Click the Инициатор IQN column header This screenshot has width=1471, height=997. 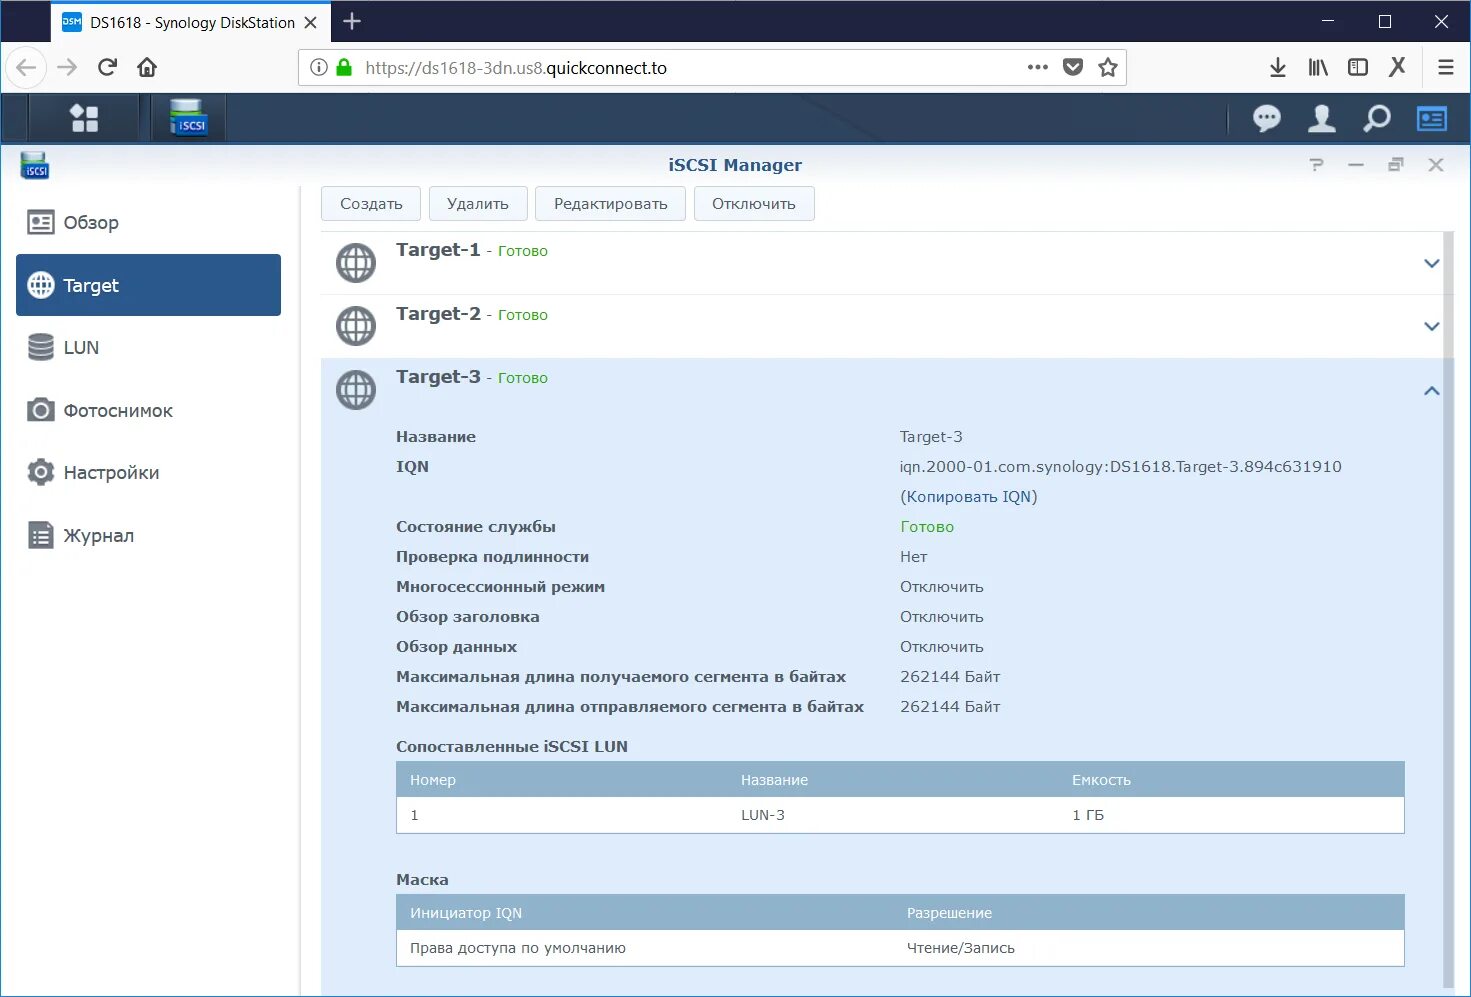click(466, 913)
